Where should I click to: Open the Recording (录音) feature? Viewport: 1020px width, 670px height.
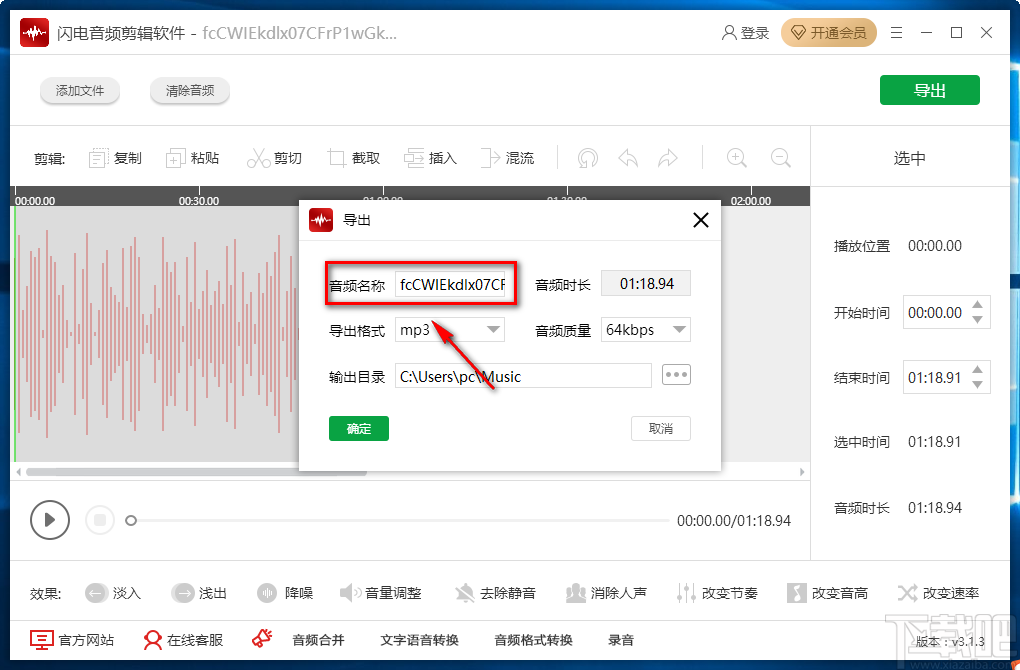621,640
